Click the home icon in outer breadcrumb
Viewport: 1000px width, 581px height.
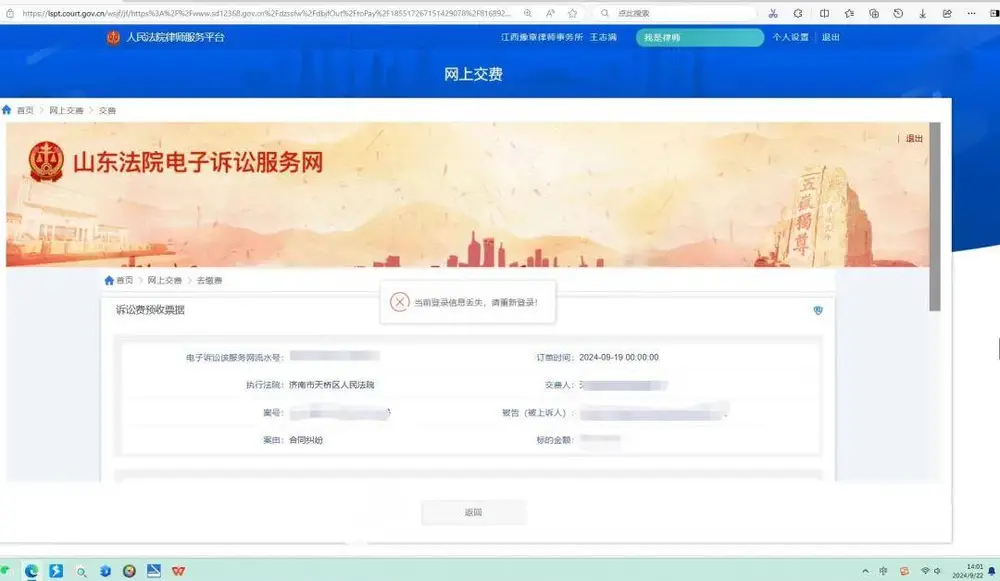pos(7,110)
